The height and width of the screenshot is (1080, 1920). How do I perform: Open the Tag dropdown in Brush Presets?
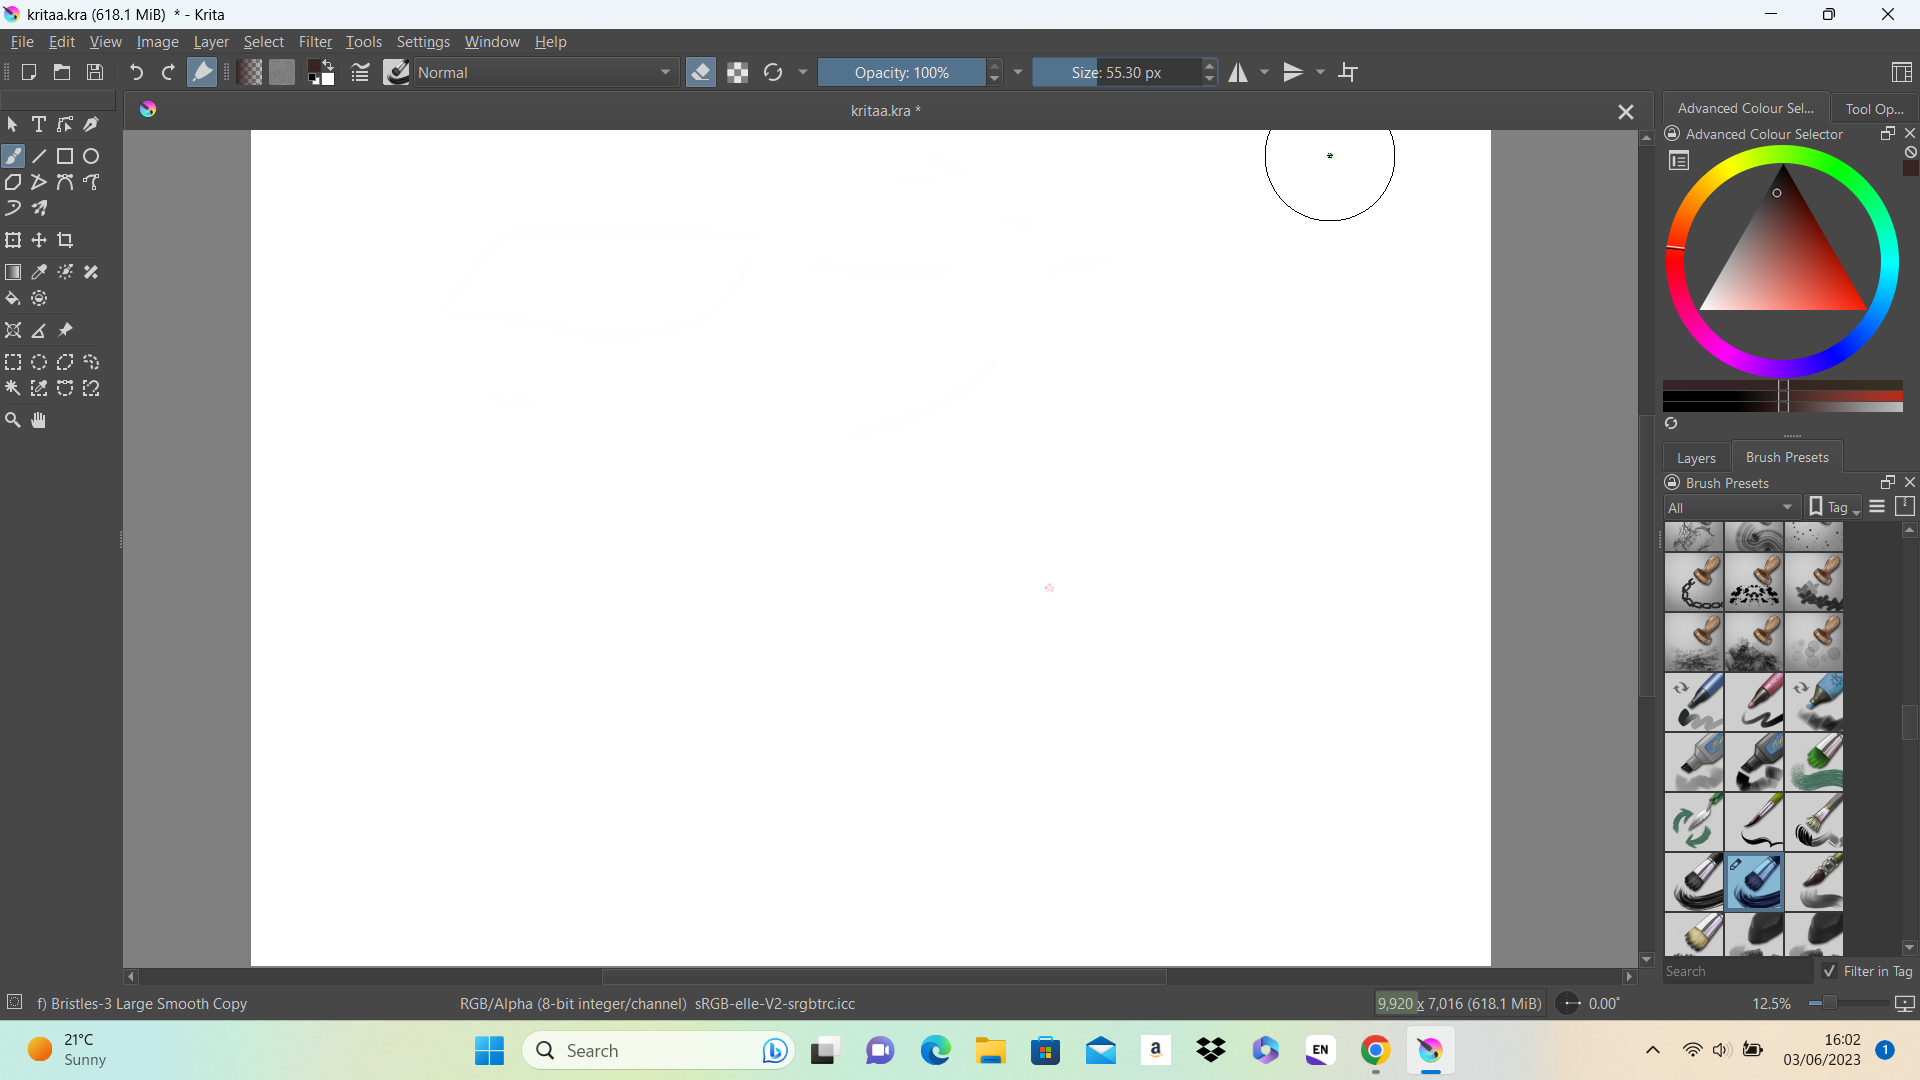1834,507
